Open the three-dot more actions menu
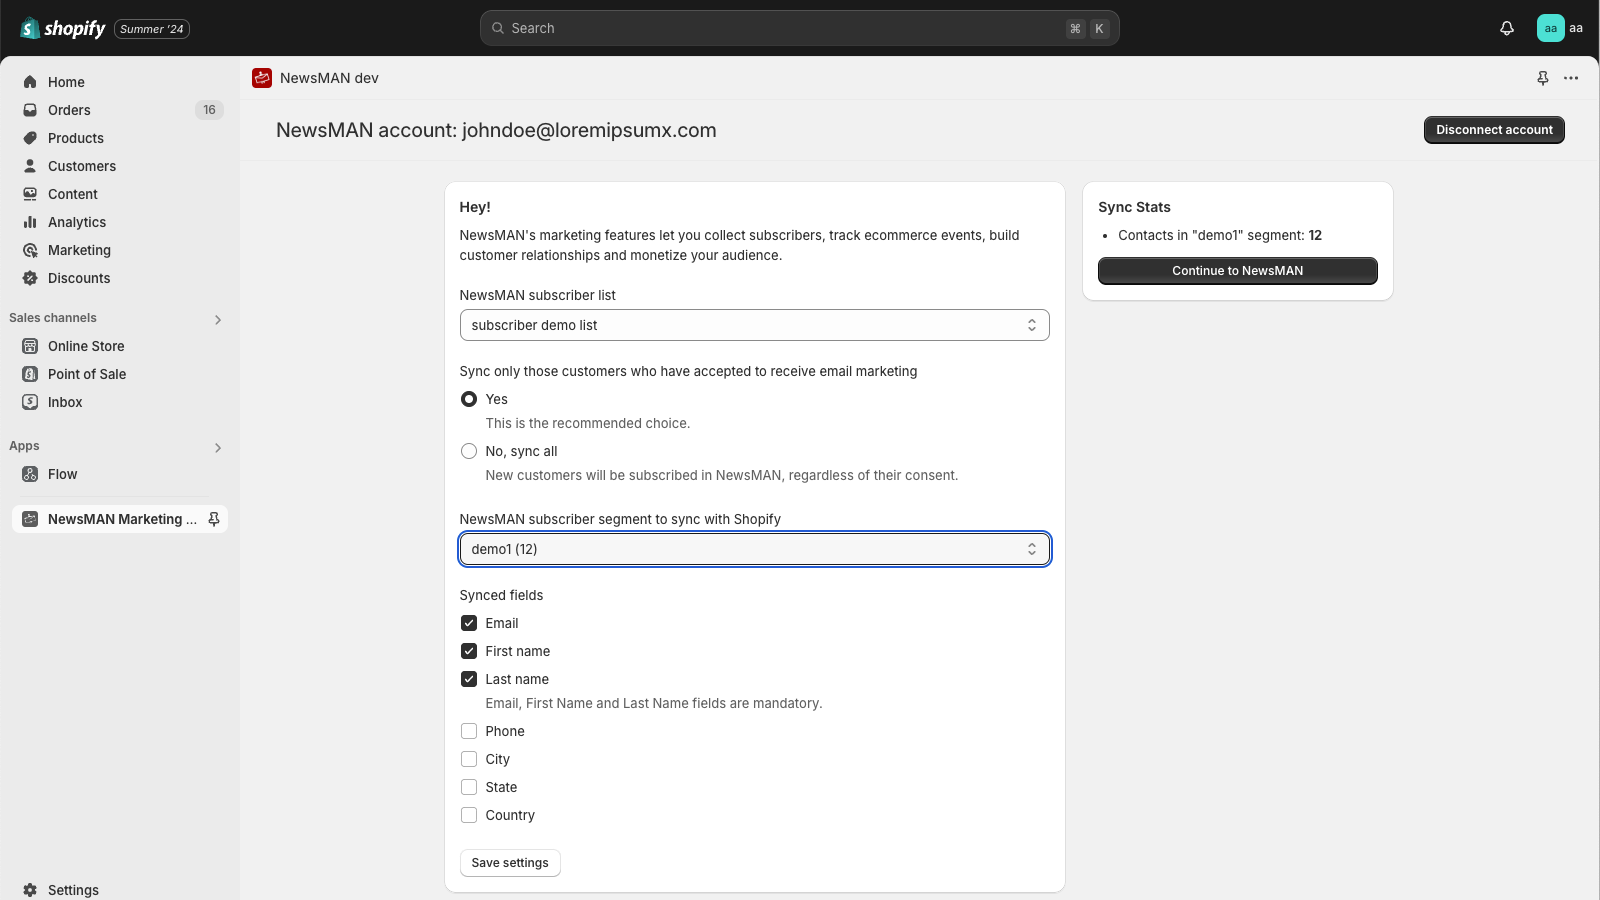This screenshot has width=1600, height=900. point(1571,78)
